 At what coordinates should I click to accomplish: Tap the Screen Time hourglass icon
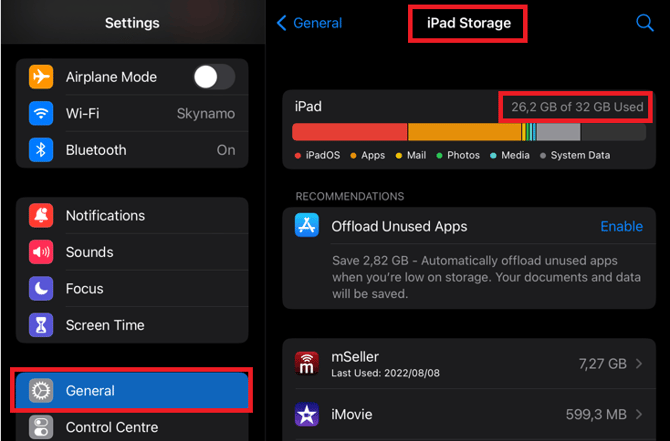click(41, 325)
